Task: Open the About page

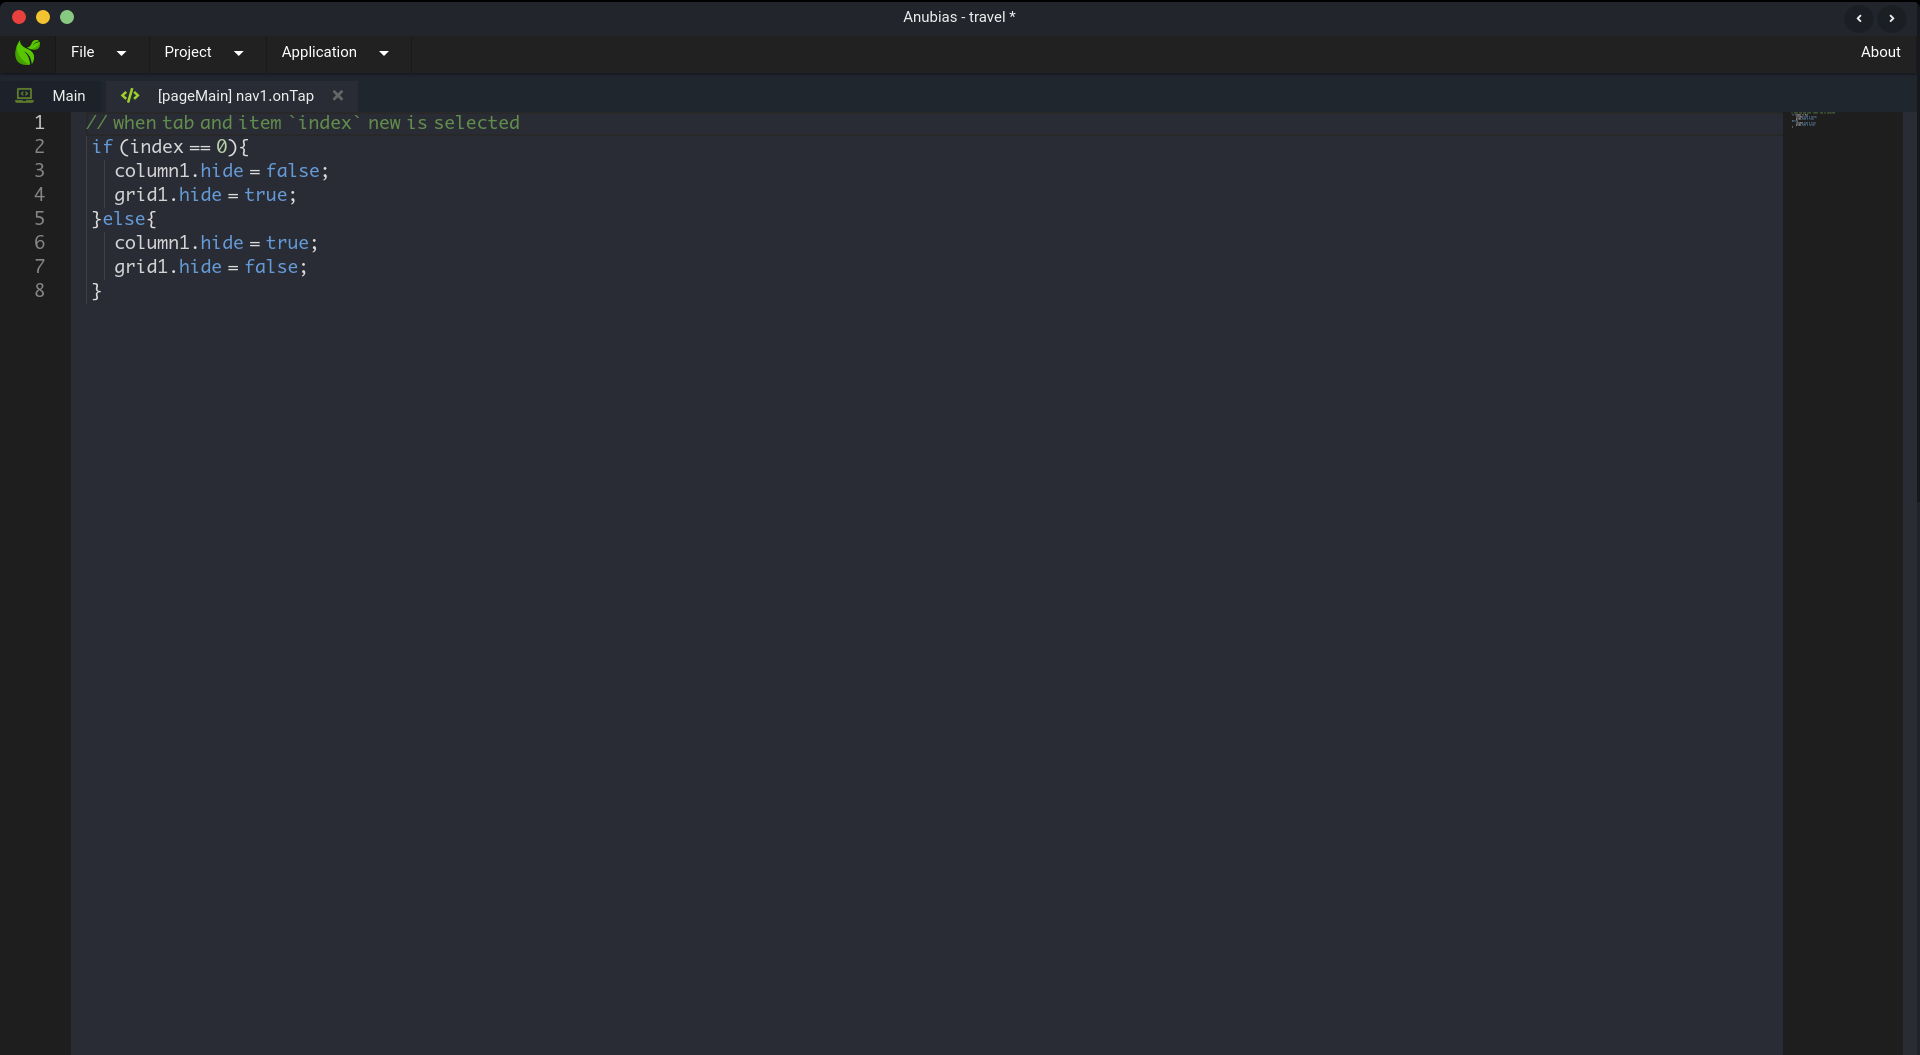Action: click(x=1880, y=52)
